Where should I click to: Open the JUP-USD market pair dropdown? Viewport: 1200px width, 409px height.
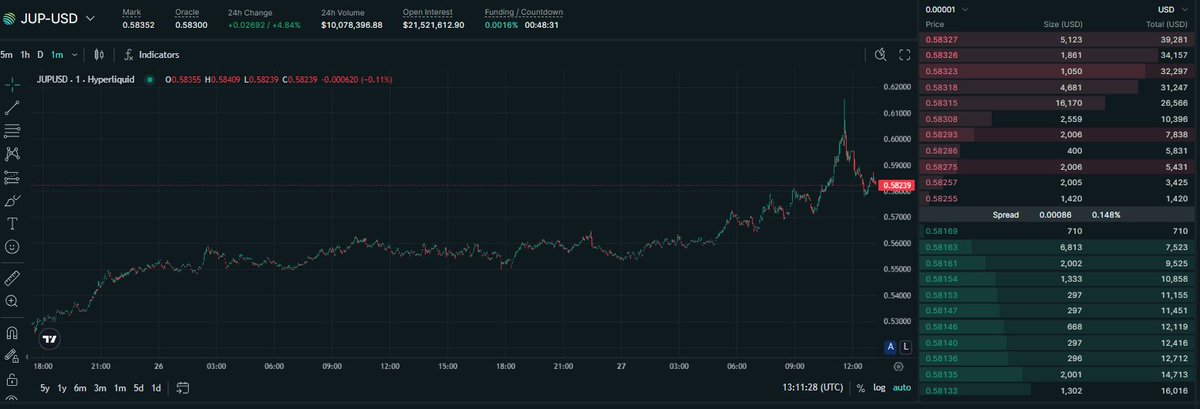[60, 18]
